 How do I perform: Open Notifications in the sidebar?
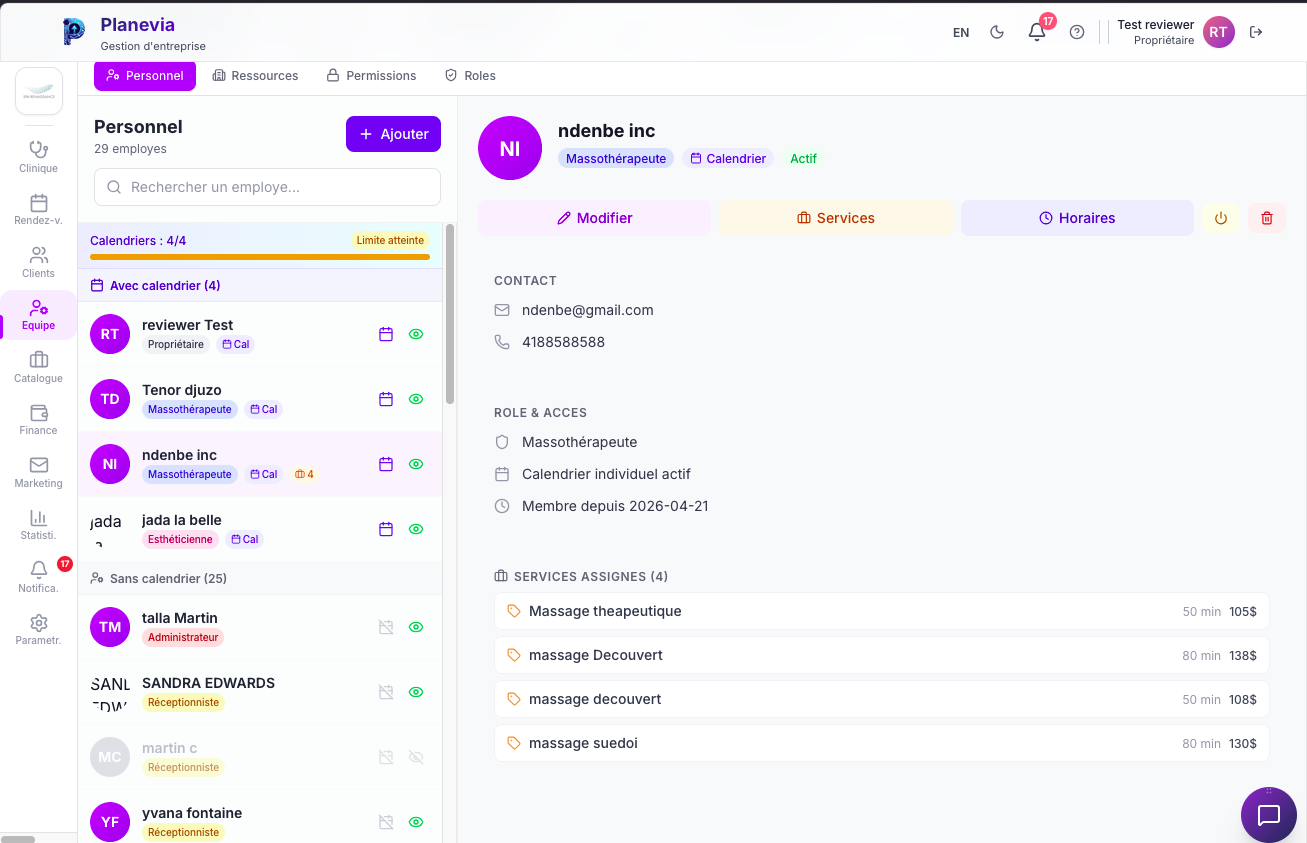pyautogui.click(x=38, y=577)
